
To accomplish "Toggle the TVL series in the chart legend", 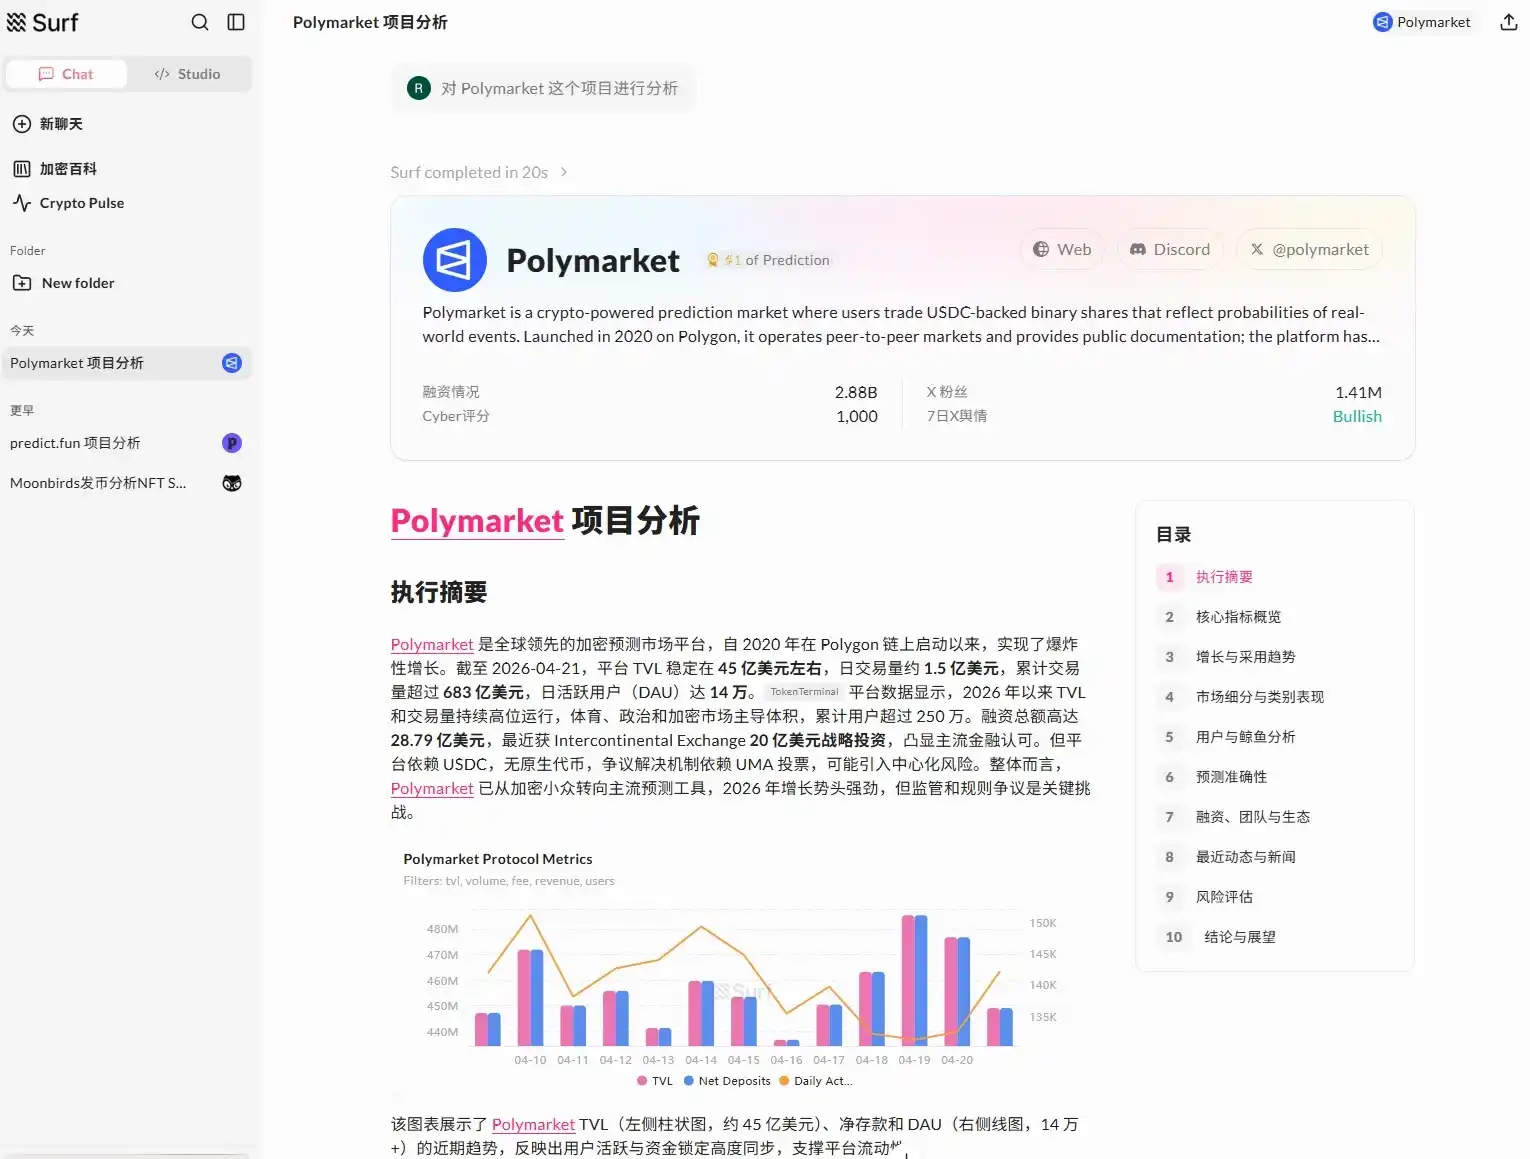I will [x=655, y=1081].
